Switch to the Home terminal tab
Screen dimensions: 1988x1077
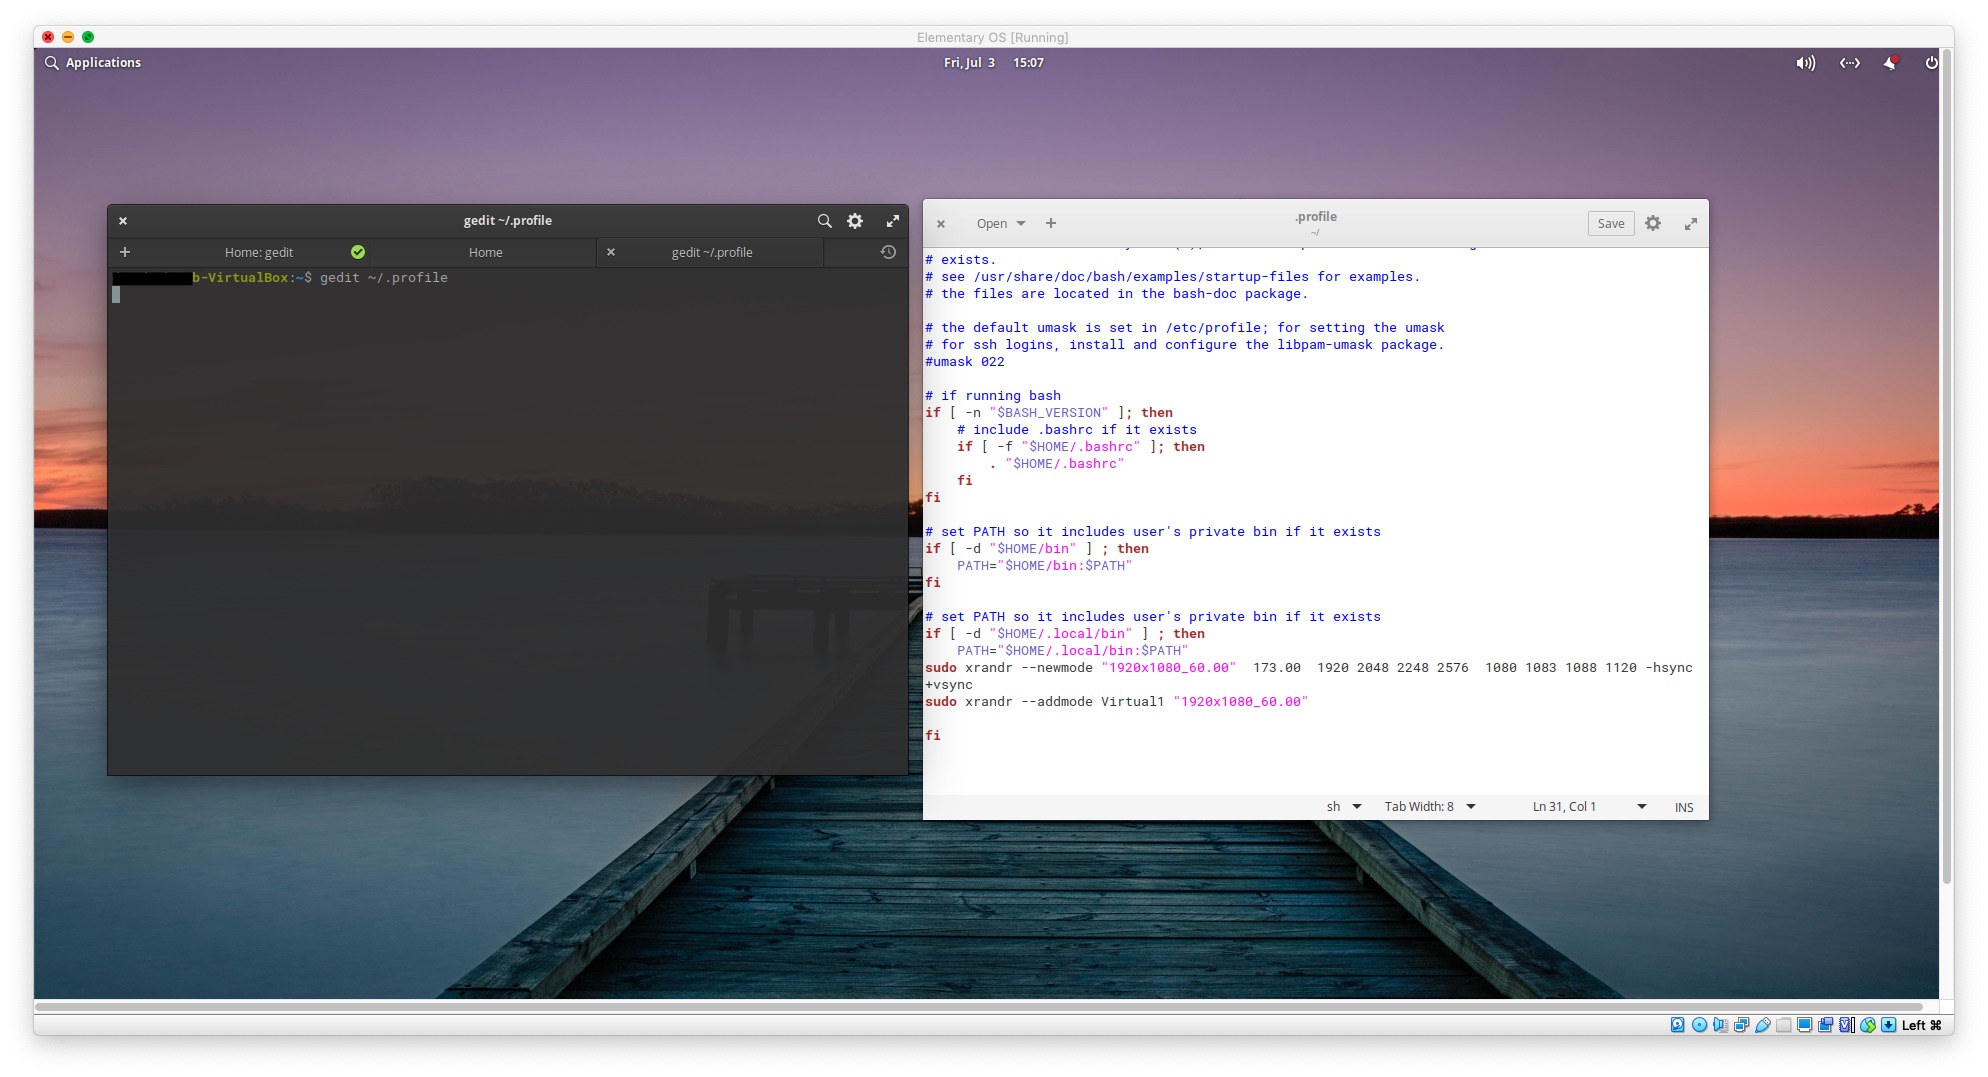coord(486,252)
